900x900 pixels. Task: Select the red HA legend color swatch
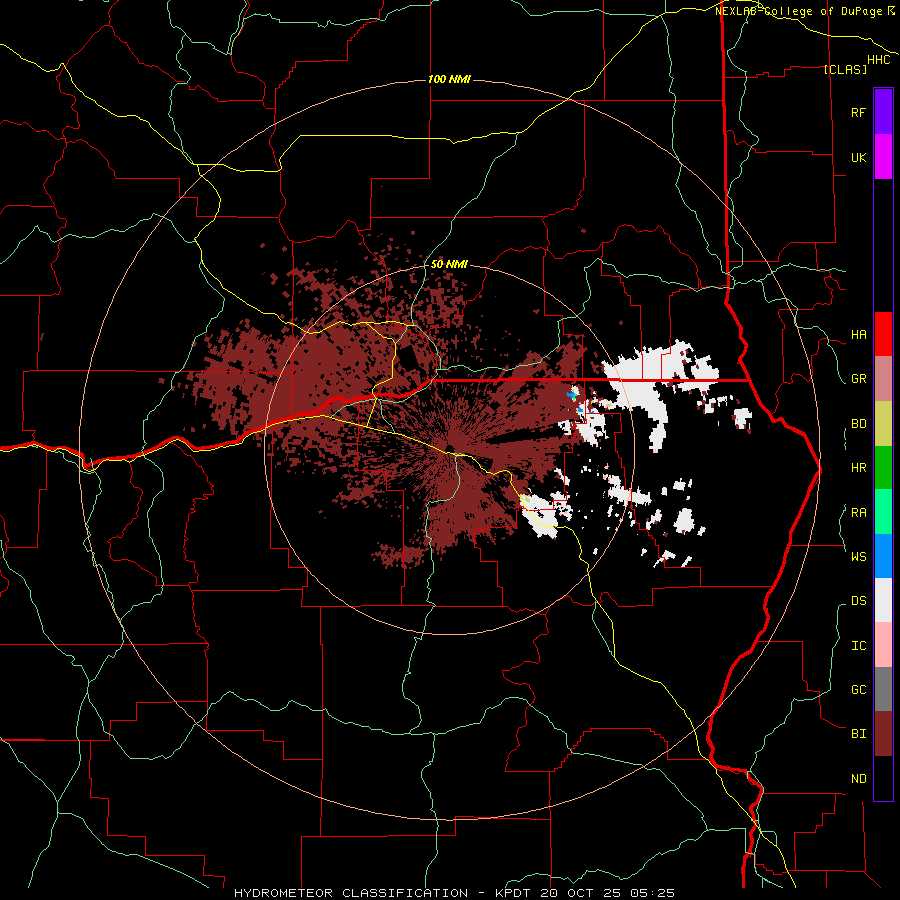pos(883,334)
